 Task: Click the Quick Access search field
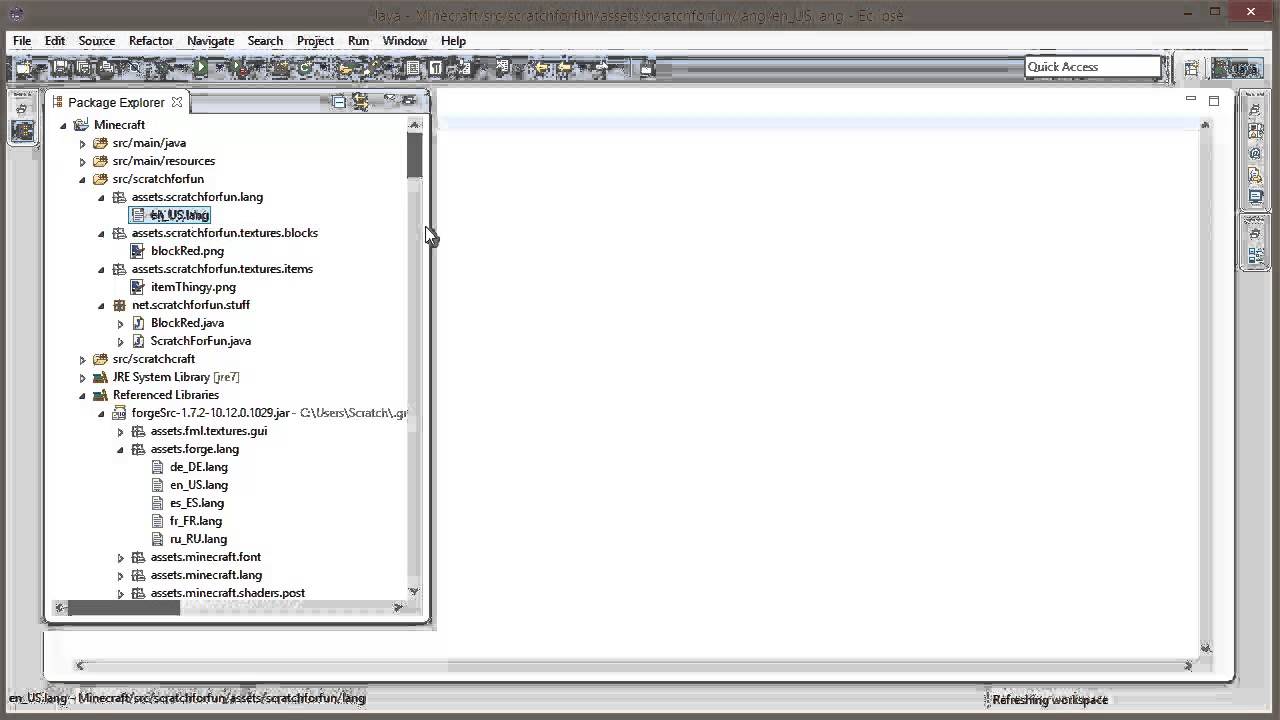pos(1093,67)
